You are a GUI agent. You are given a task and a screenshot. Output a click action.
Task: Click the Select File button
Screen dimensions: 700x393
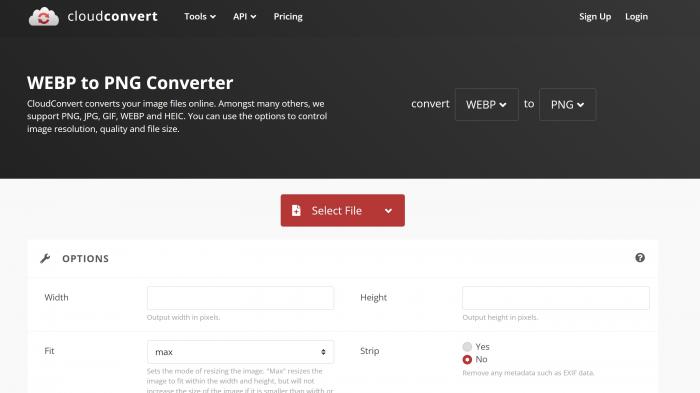click(x=342, y=210)
